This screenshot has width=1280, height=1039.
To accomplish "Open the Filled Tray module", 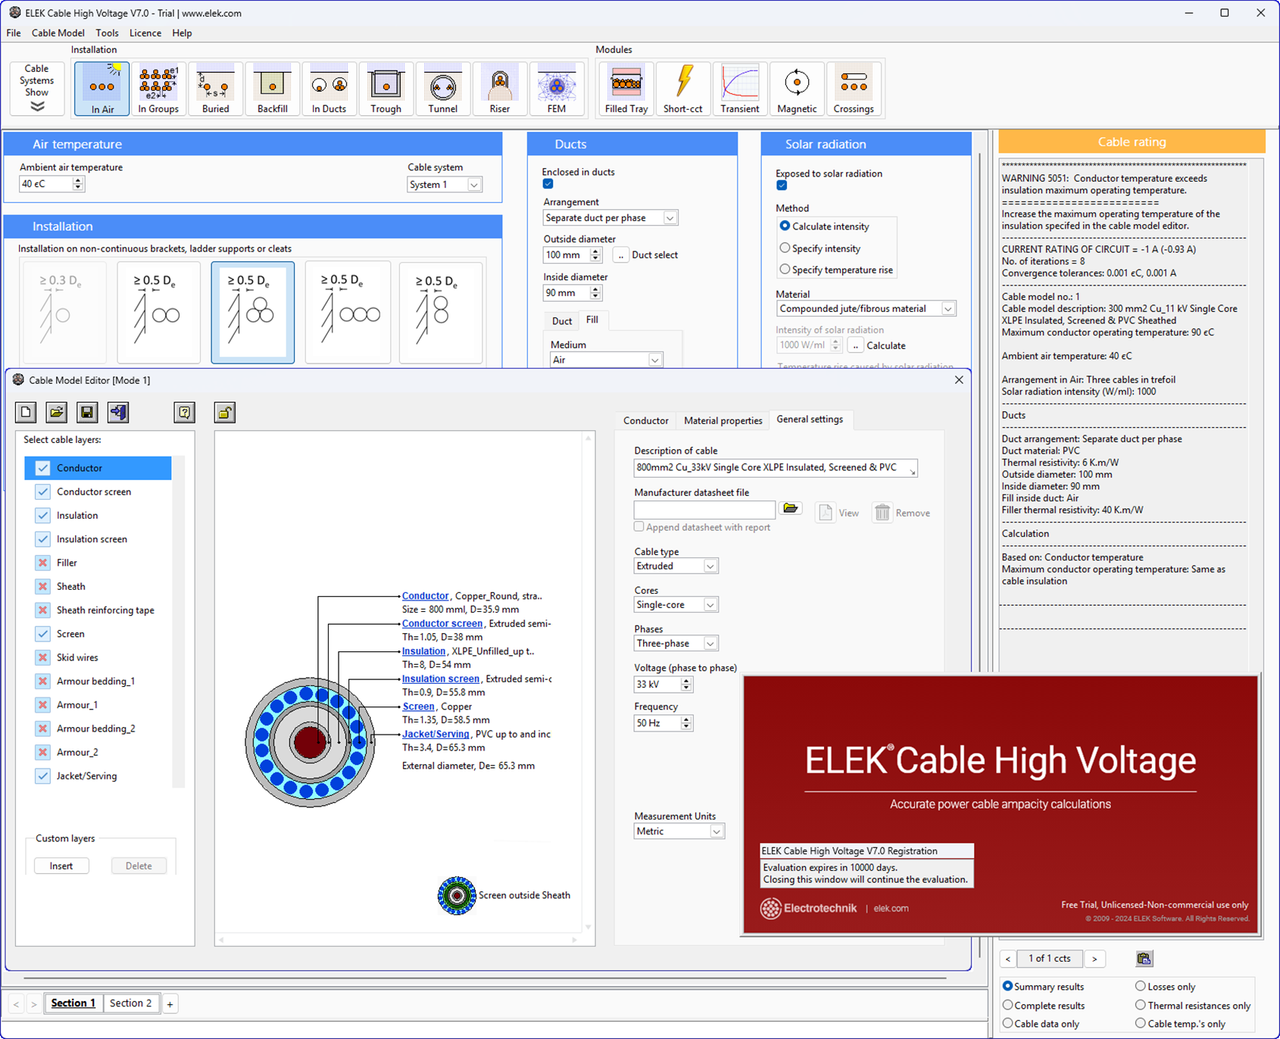I will pos(626,89).
